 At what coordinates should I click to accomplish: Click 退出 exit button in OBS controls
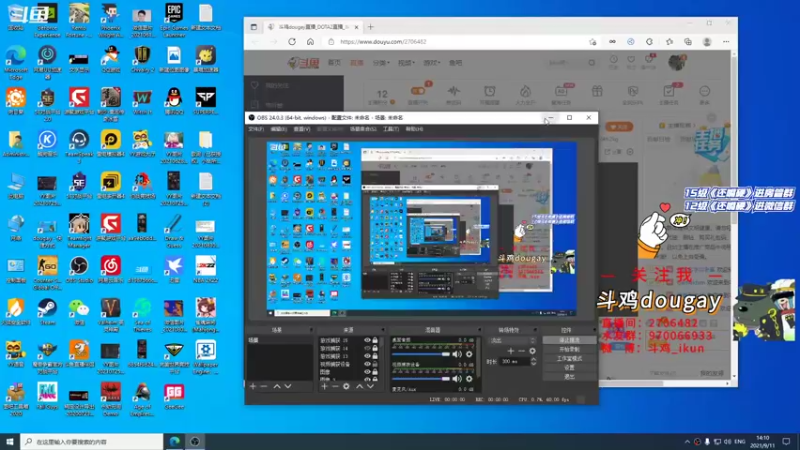tap(569, 377)
